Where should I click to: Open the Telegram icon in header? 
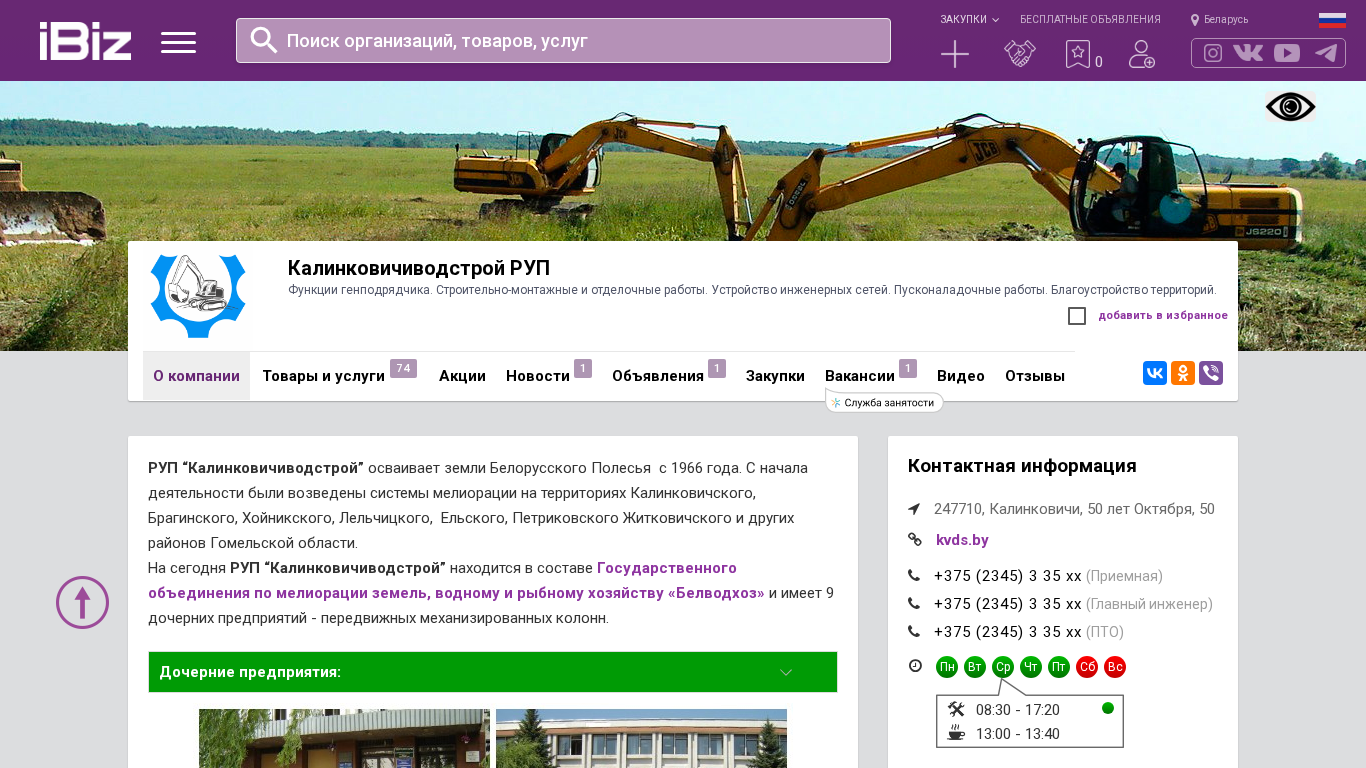1326,53
